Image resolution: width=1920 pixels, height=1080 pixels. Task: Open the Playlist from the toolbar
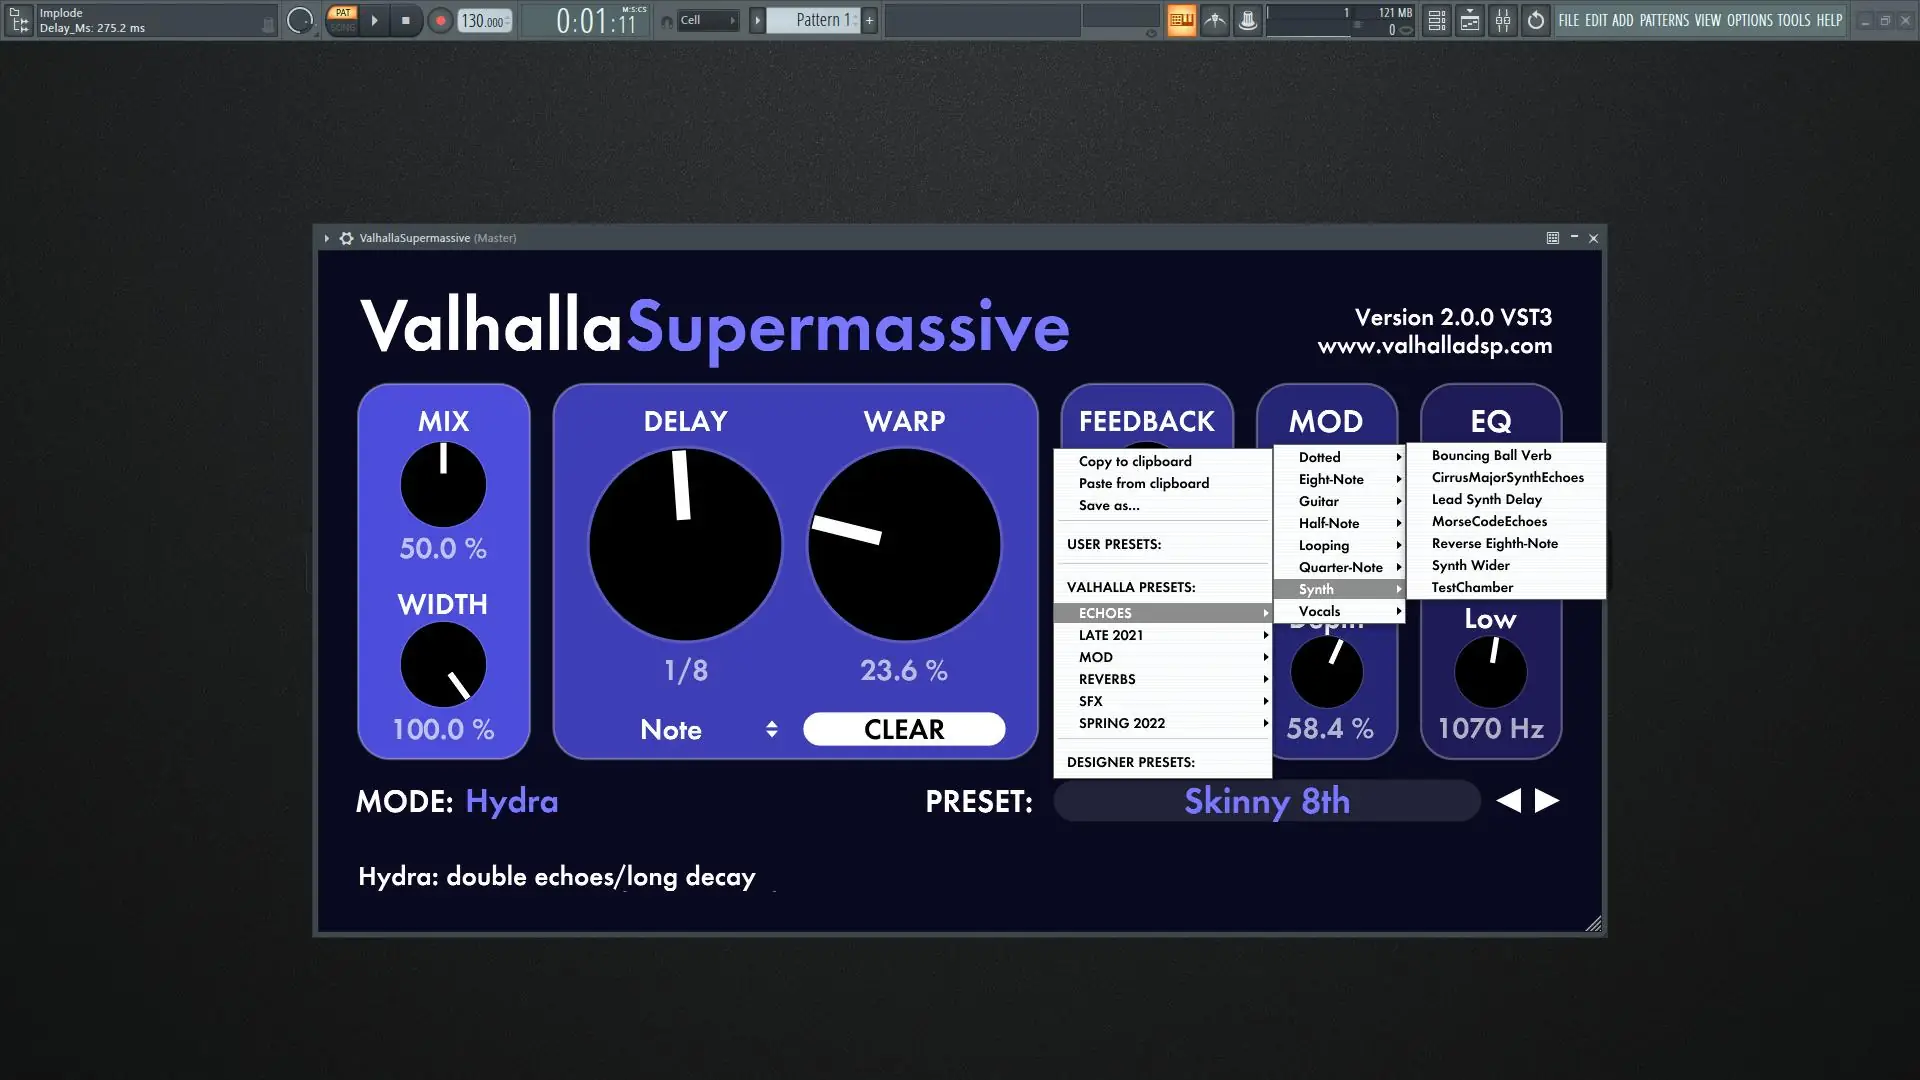click(x=1470, y=20)
